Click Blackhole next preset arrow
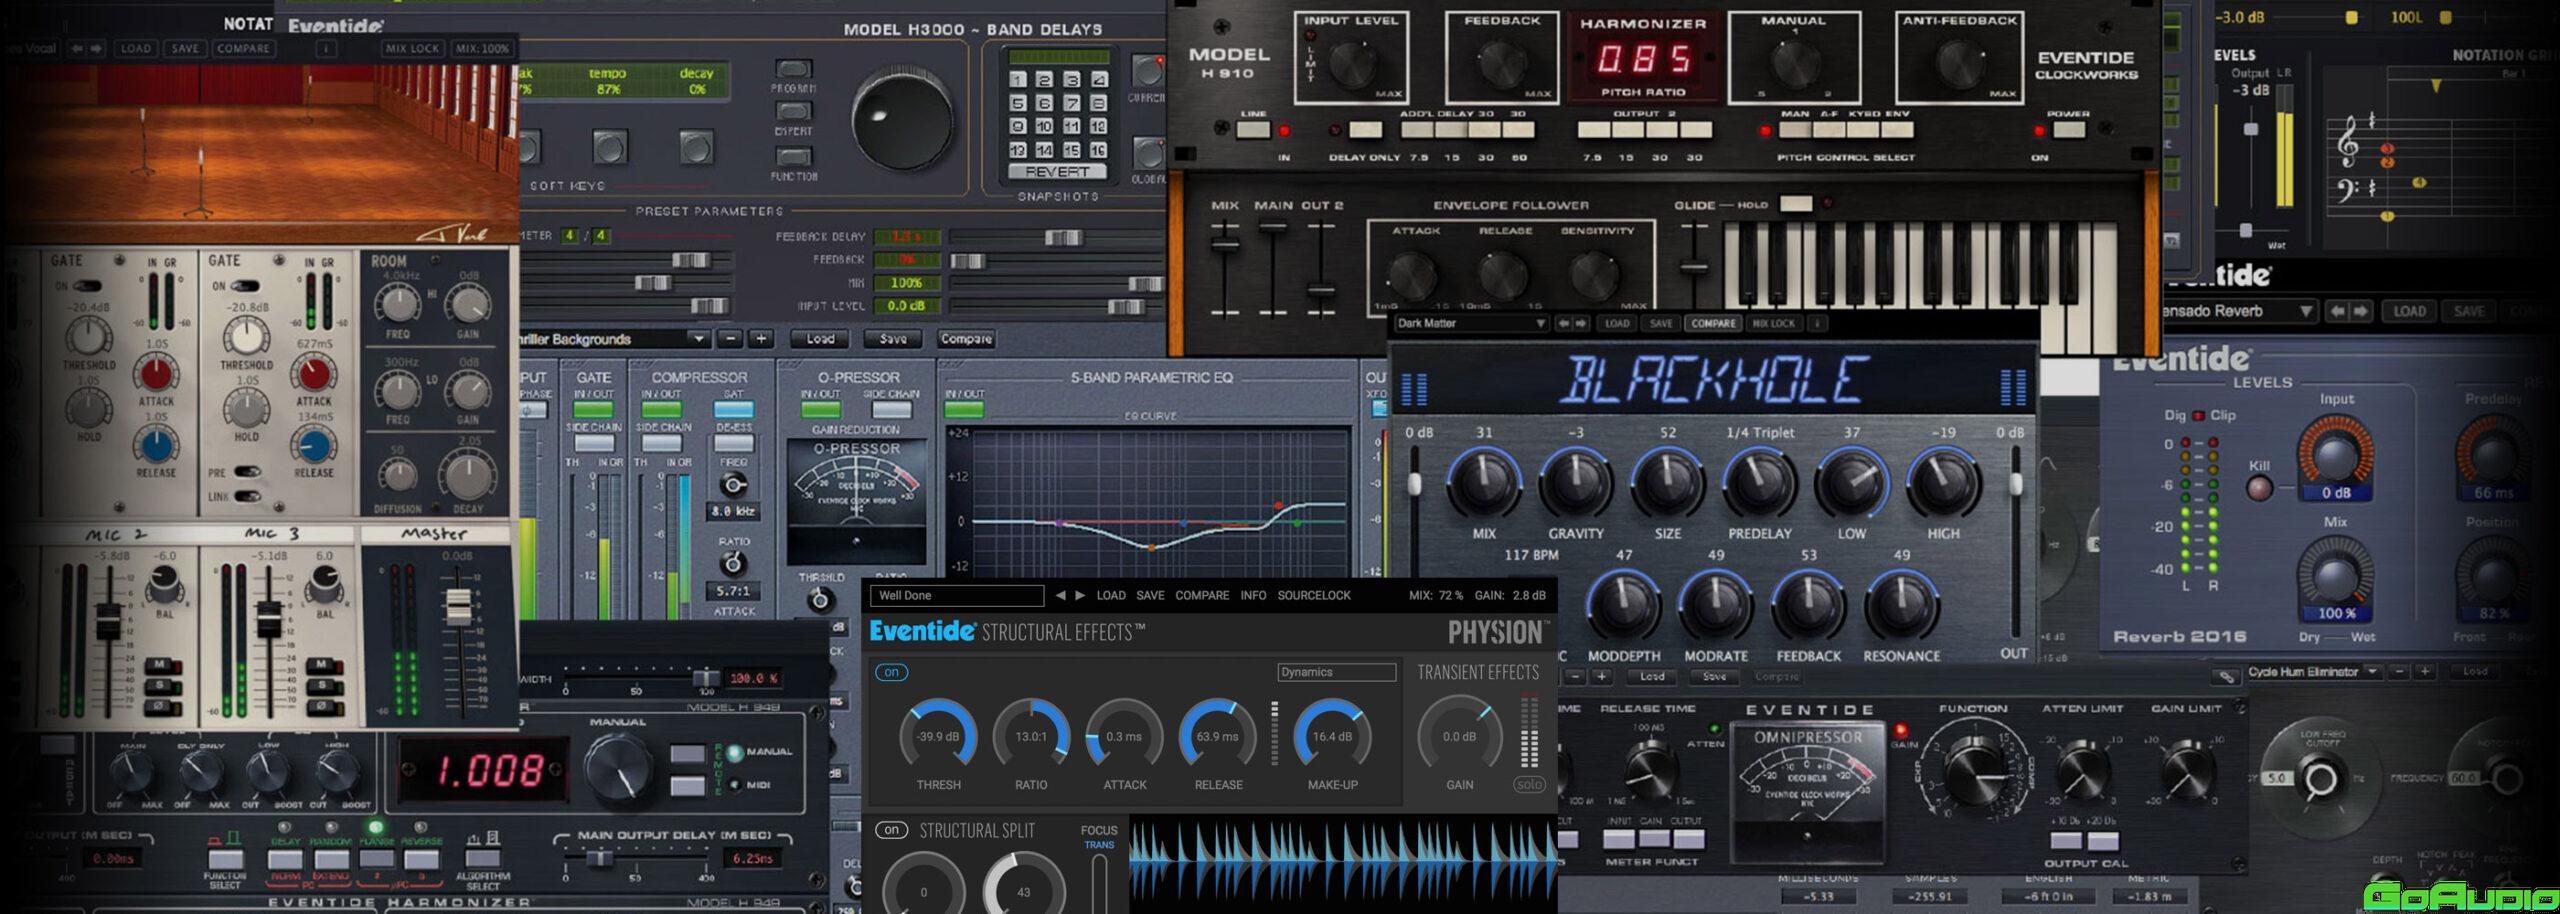Screen dimensions: 2560x914 point(1581,323)
